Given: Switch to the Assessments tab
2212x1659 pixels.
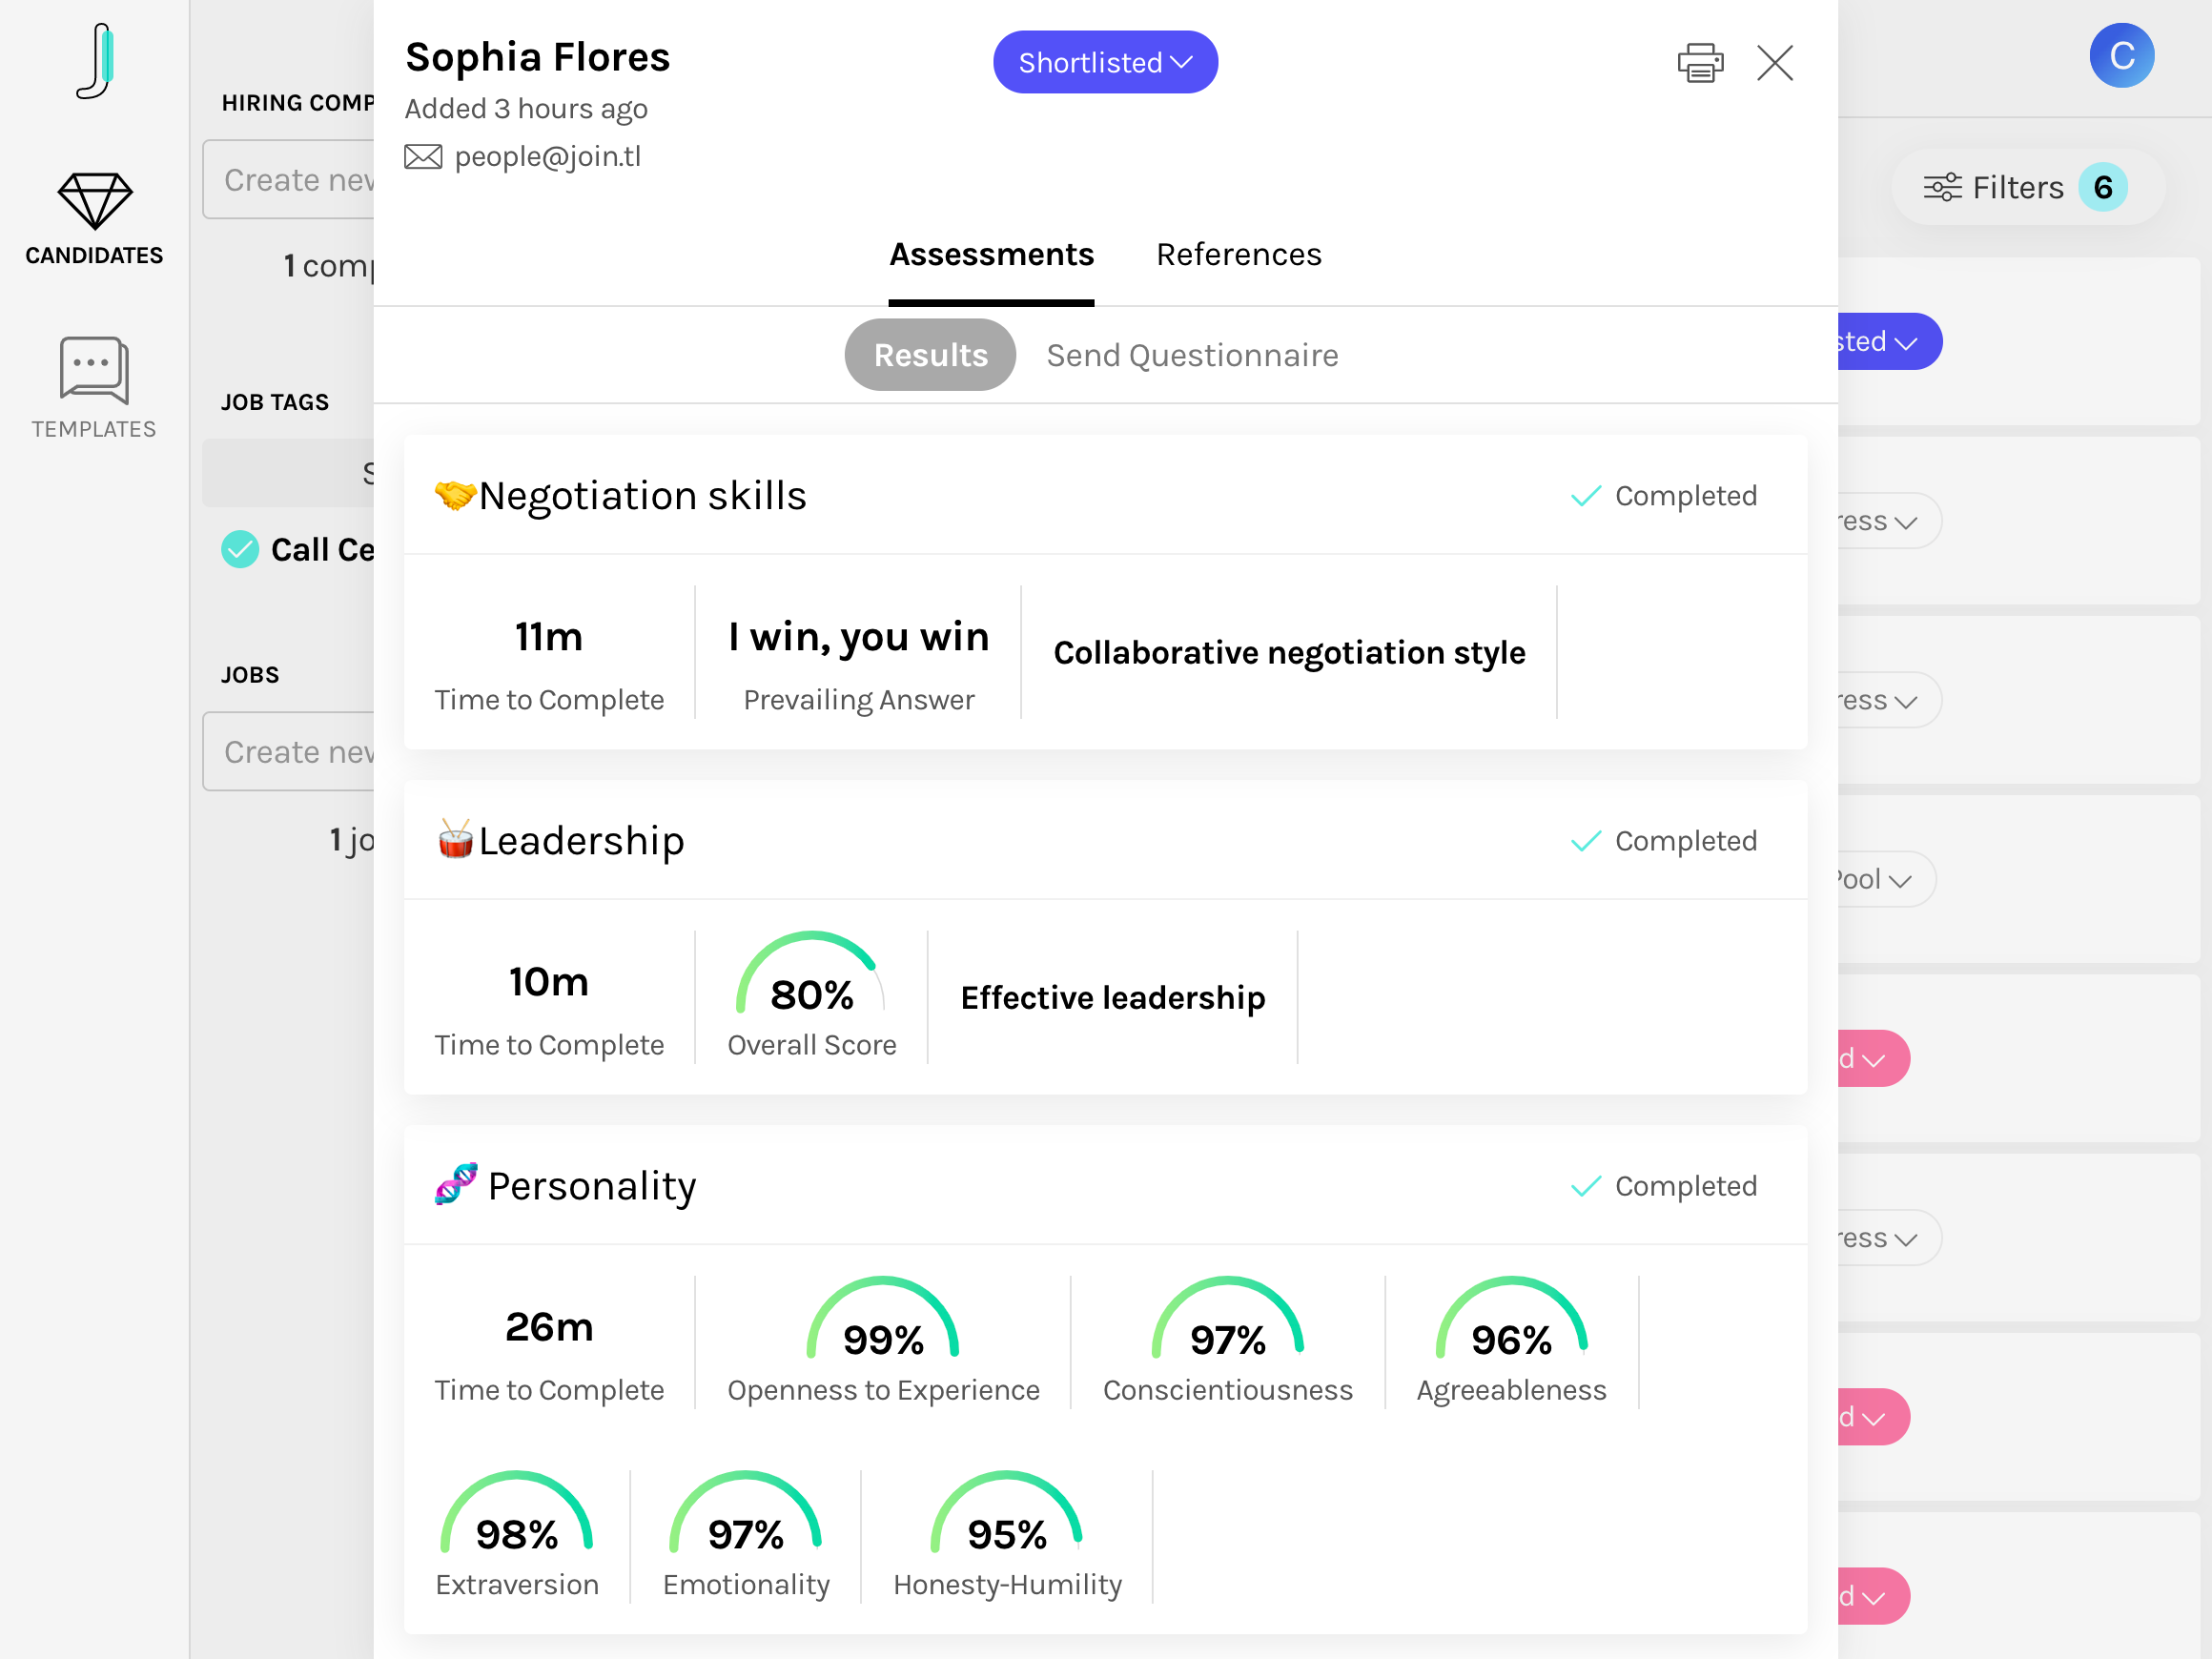Looking at the screenshot, I should tap(991, 255).
